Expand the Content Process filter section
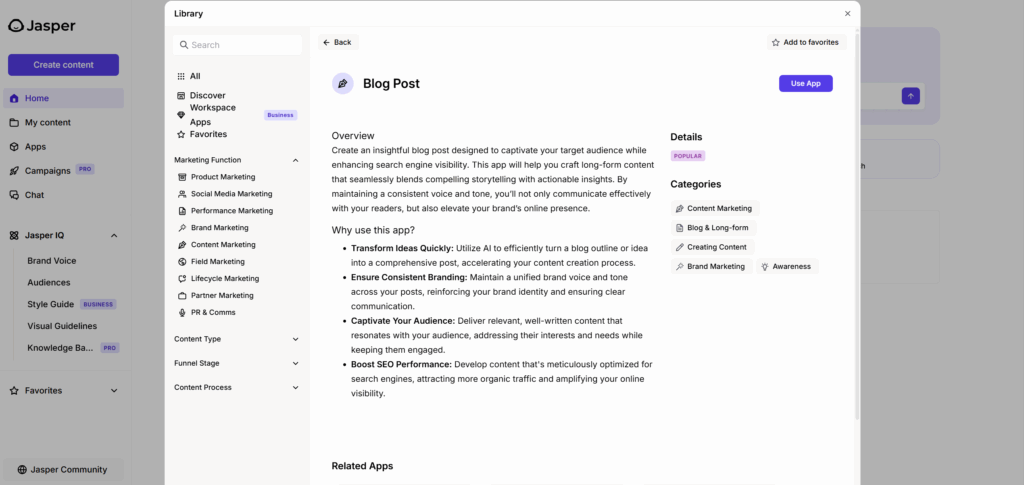 pyautogui.click(x=295, y=387)
